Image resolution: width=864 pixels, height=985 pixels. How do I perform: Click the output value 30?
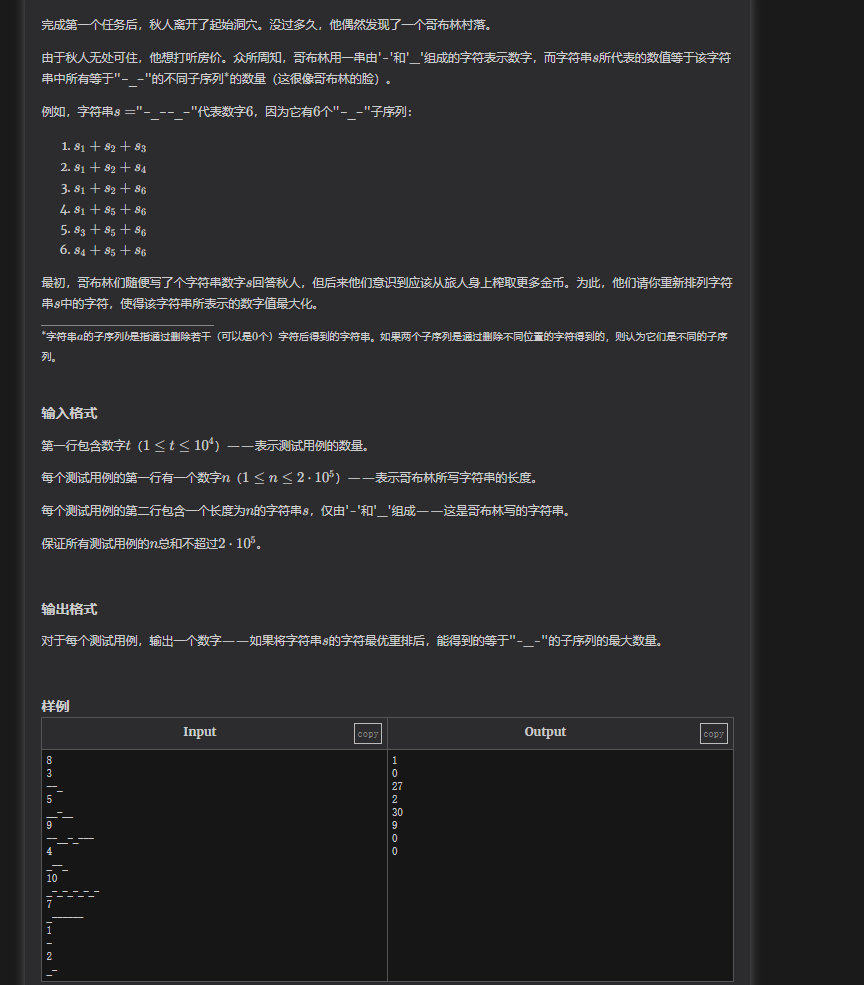click(x=397, y=812)
